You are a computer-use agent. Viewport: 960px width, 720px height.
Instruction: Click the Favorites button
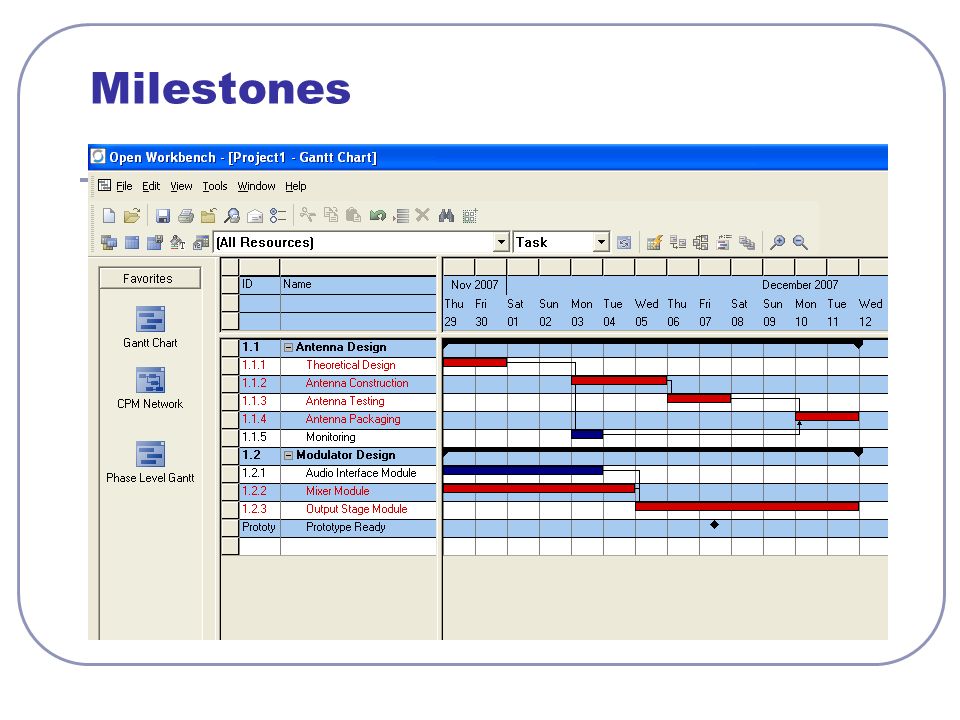click(149, 279)
